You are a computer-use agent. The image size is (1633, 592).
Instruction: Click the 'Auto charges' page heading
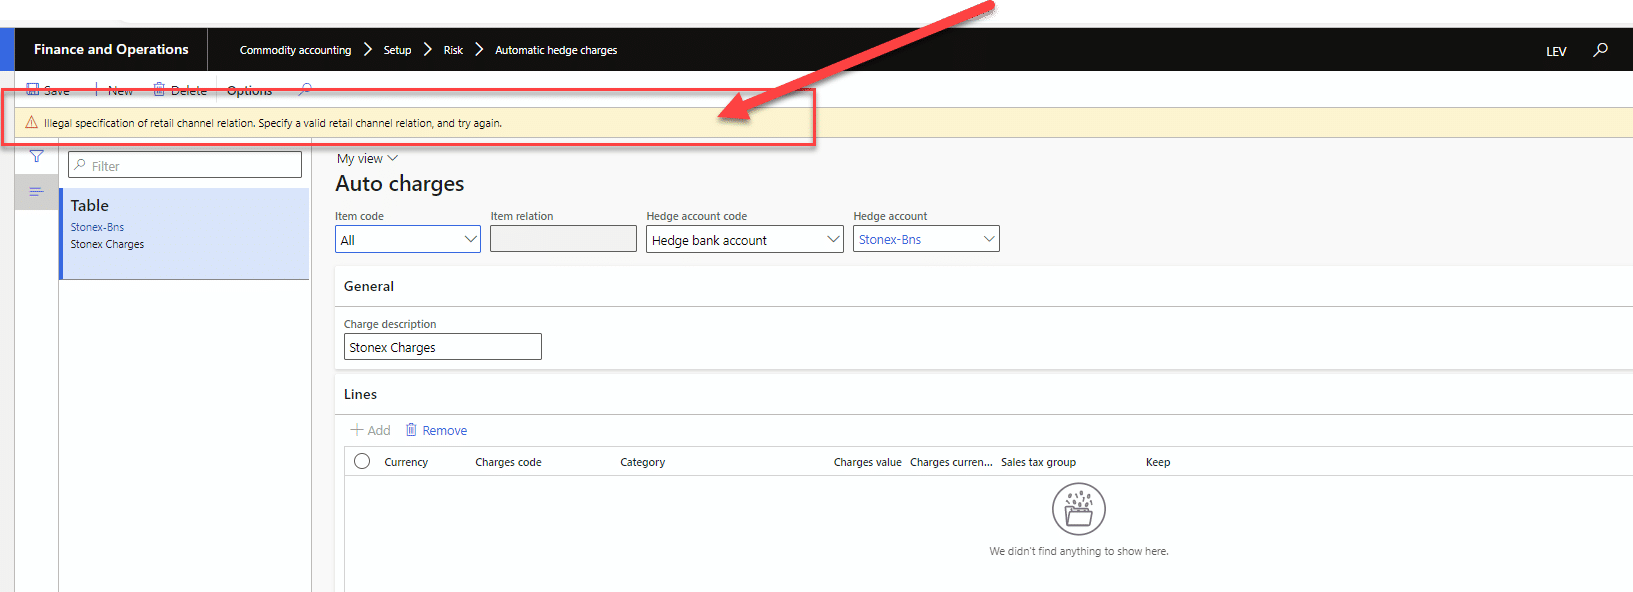click(400, 184)
